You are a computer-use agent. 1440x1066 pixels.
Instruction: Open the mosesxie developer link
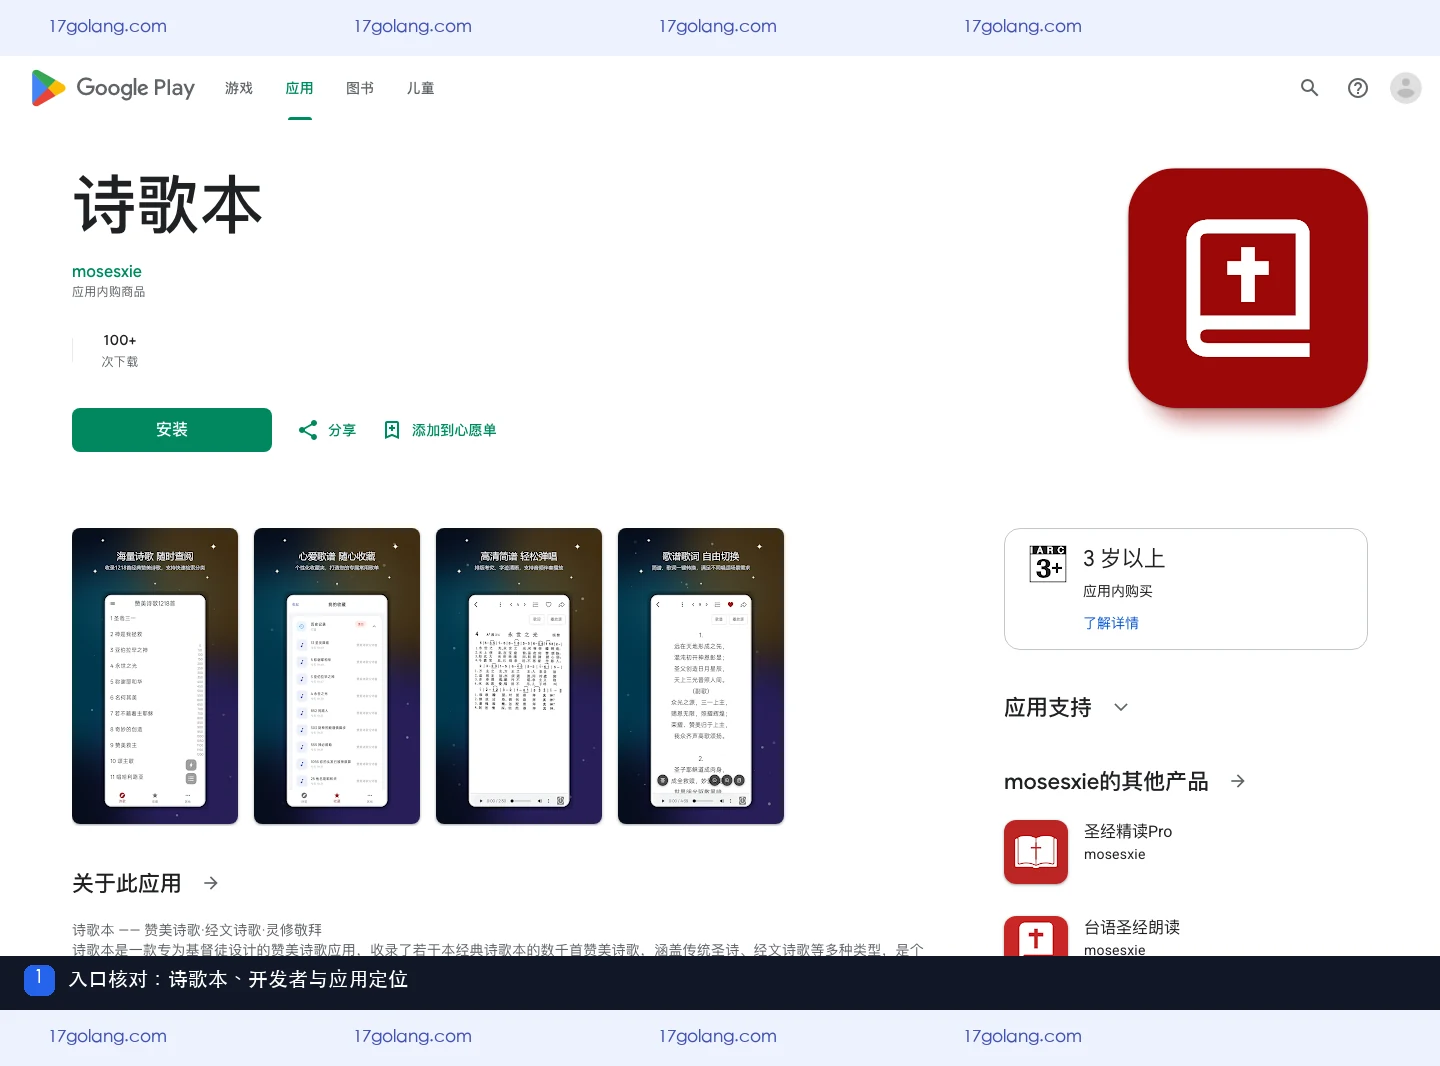[107, 271]
